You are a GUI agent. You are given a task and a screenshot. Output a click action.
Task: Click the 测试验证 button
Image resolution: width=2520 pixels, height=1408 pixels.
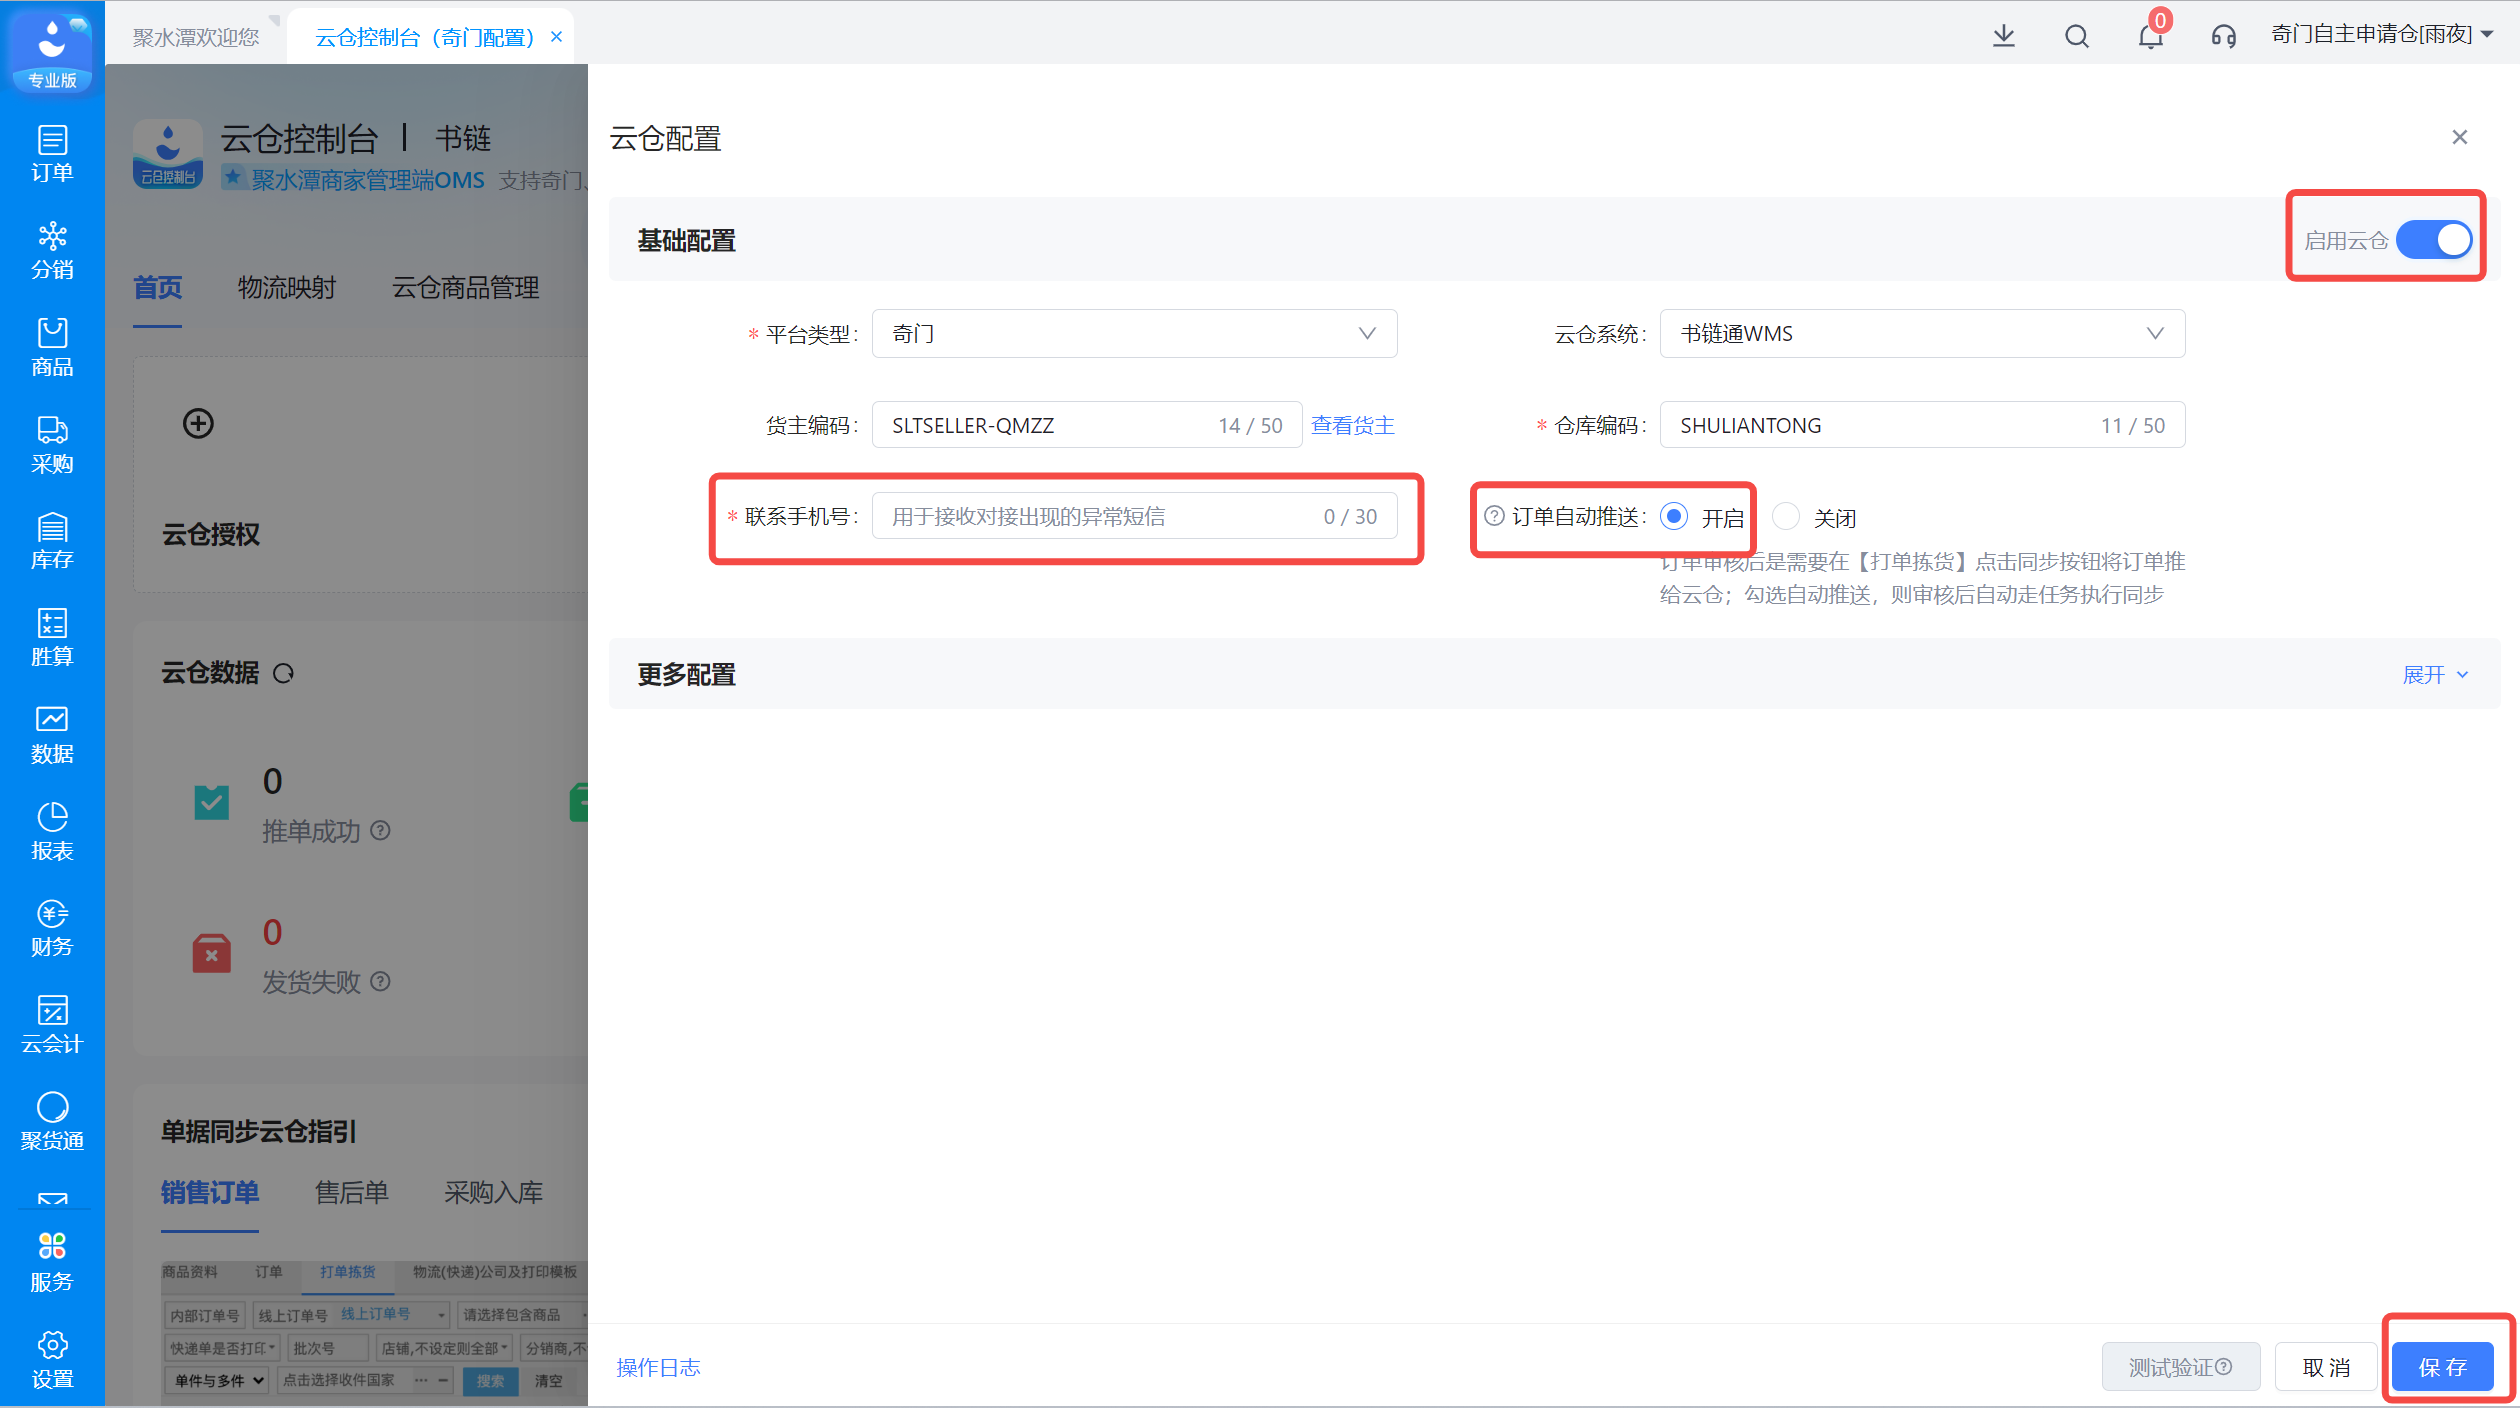pyautogui.click(x=2180, y=1367)
